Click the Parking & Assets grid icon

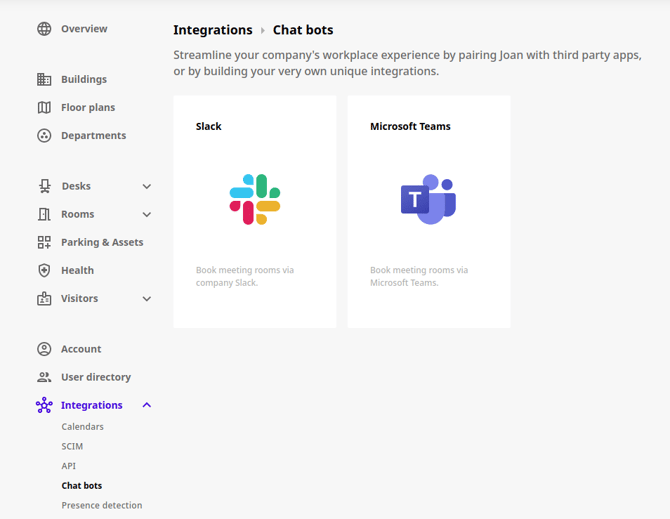(44, 242)
